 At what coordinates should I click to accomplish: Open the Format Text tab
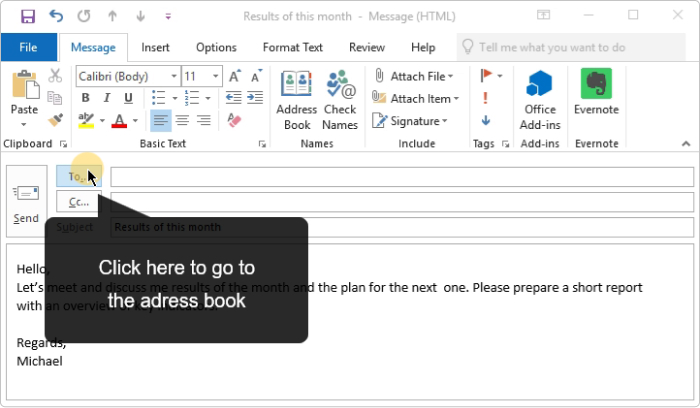click(x=292, y=47)
